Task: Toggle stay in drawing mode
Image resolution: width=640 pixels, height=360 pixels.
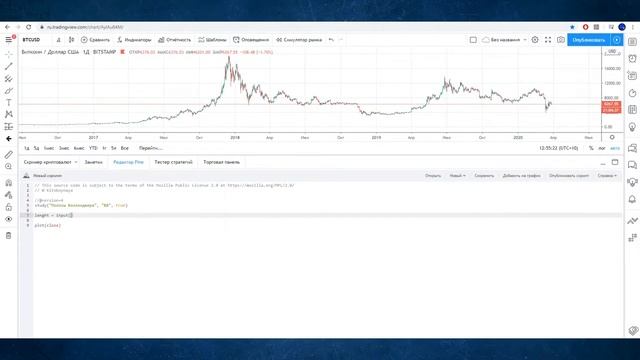Action: [x=9, y=195]
